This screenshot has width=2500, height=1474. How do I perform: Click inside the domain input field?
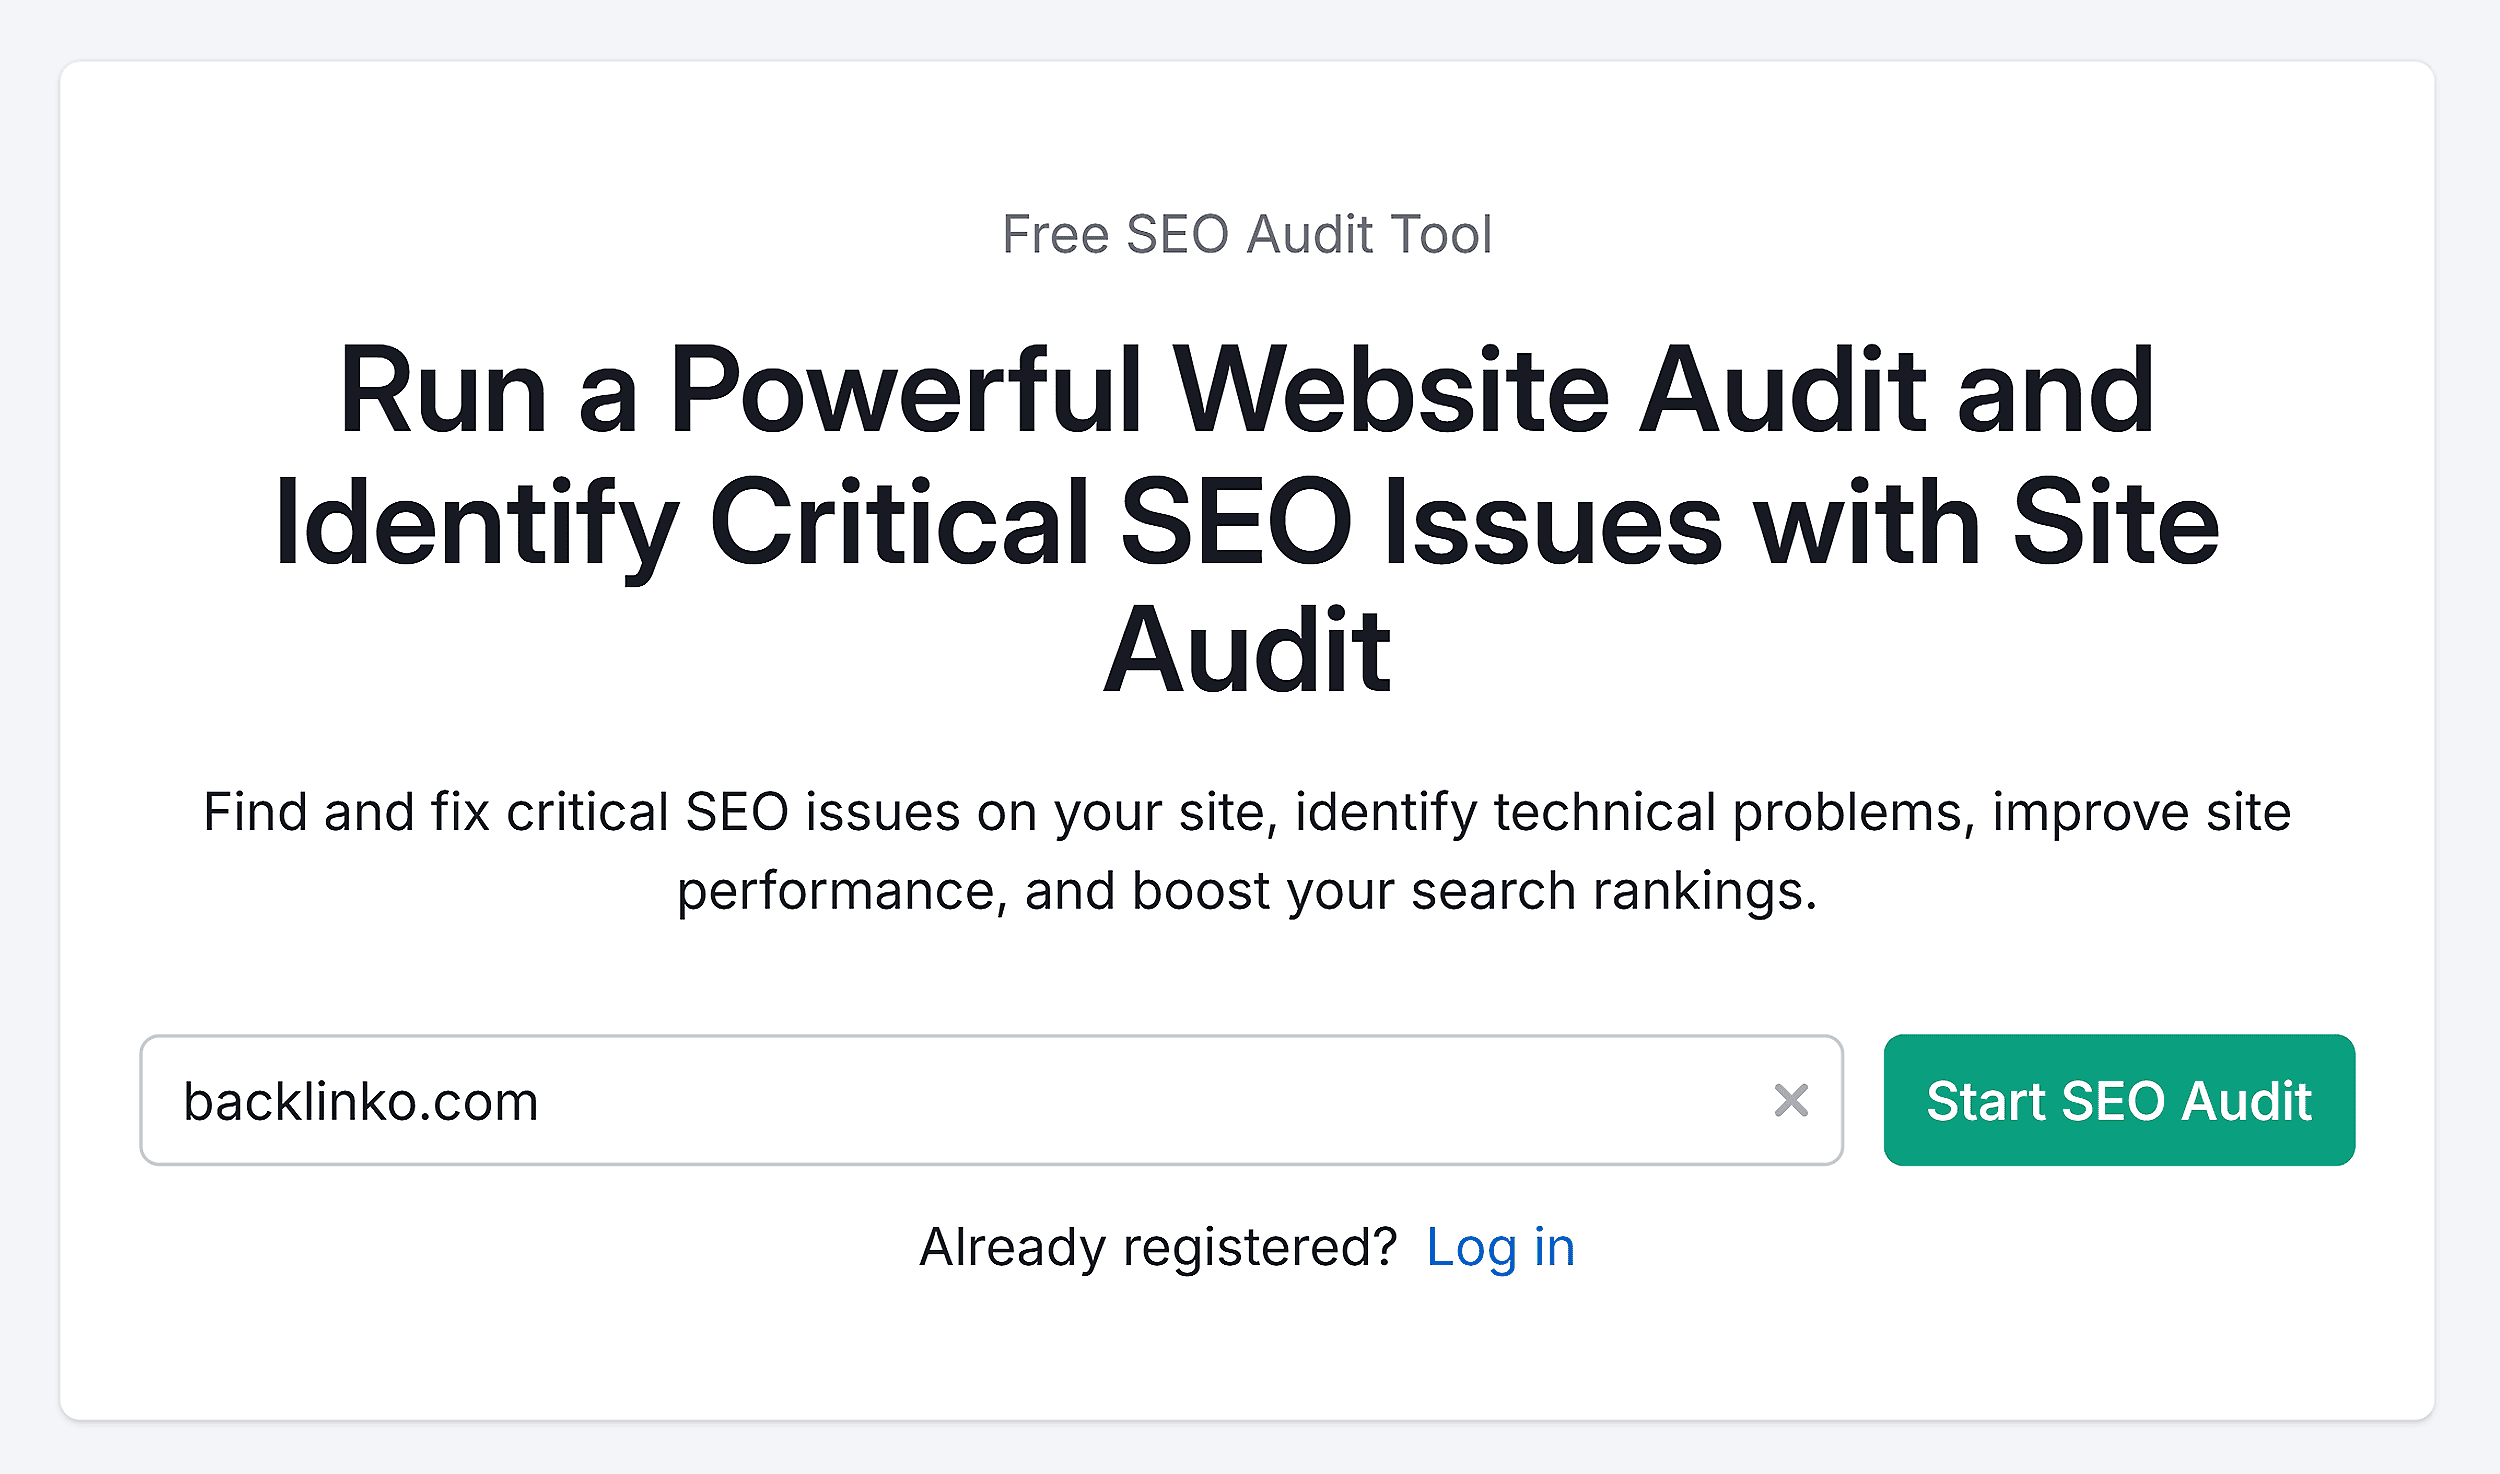pos(900,1099)
